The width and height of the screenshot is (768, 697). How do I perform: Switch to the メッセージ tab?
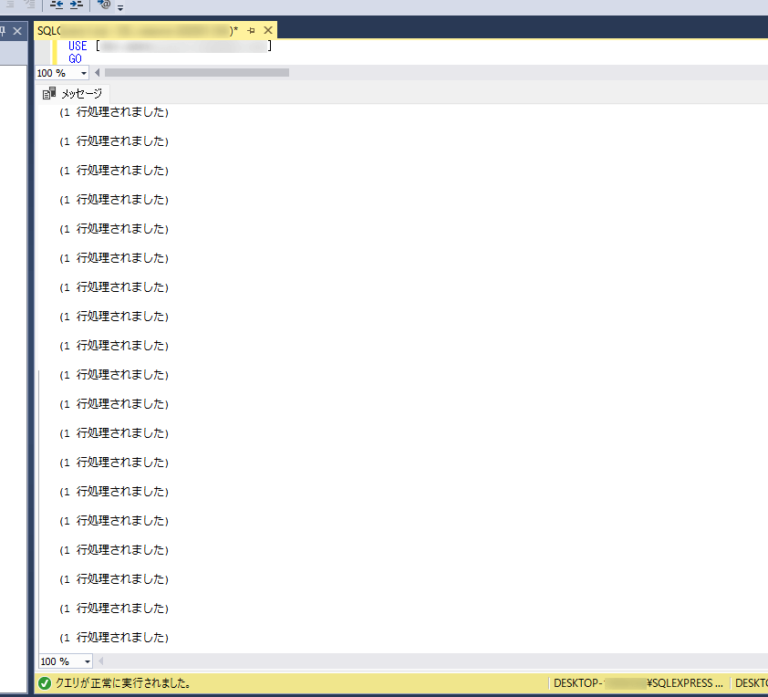coord(72,93)
